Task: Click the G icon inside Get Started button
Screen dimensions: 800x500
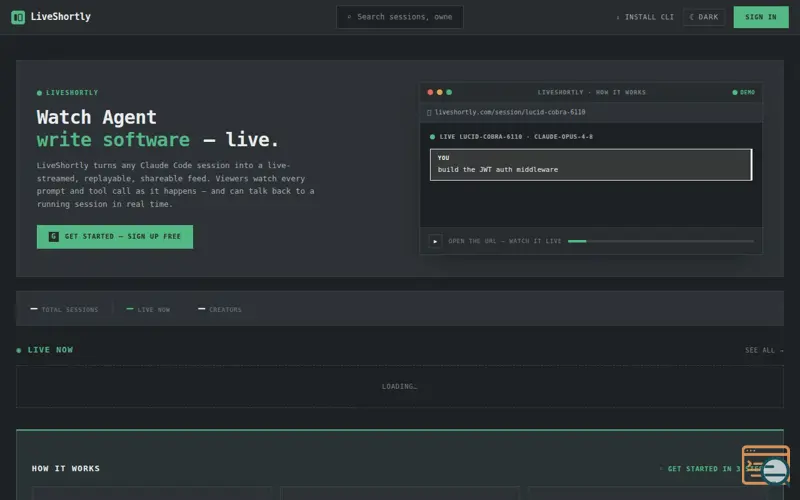Action: pos(54,237)
